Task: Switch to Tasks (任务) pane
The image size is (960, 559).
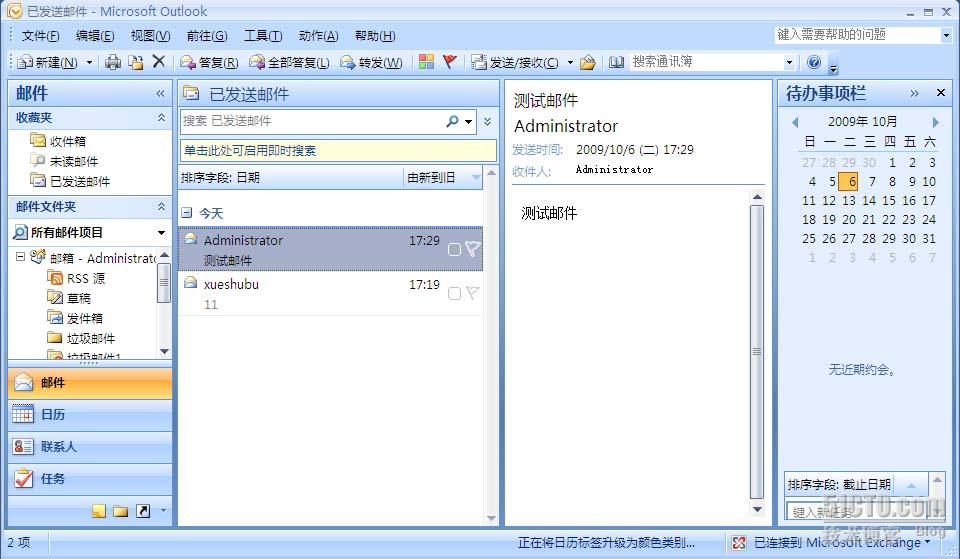Action: [90, 478]
